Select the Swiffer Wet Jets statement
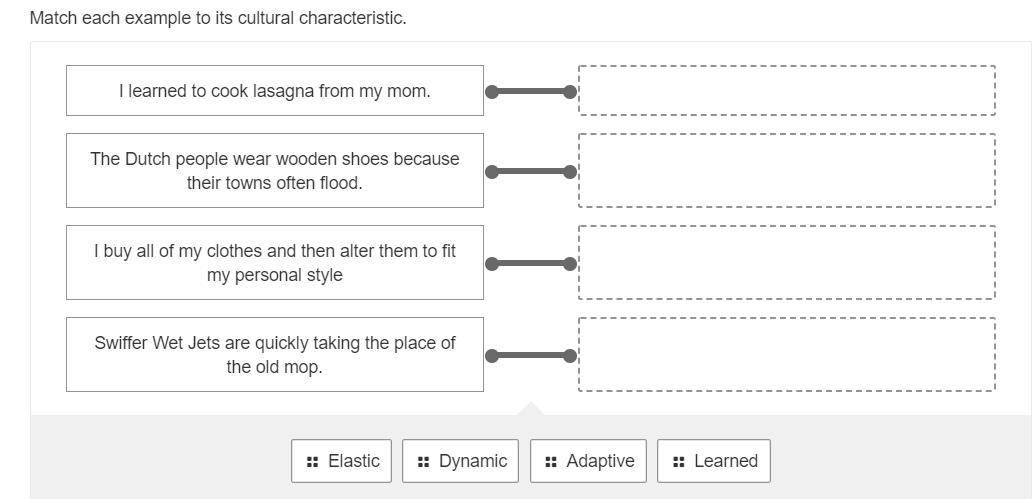Screen dimensions: 1036x499 [x=275, y=355]
